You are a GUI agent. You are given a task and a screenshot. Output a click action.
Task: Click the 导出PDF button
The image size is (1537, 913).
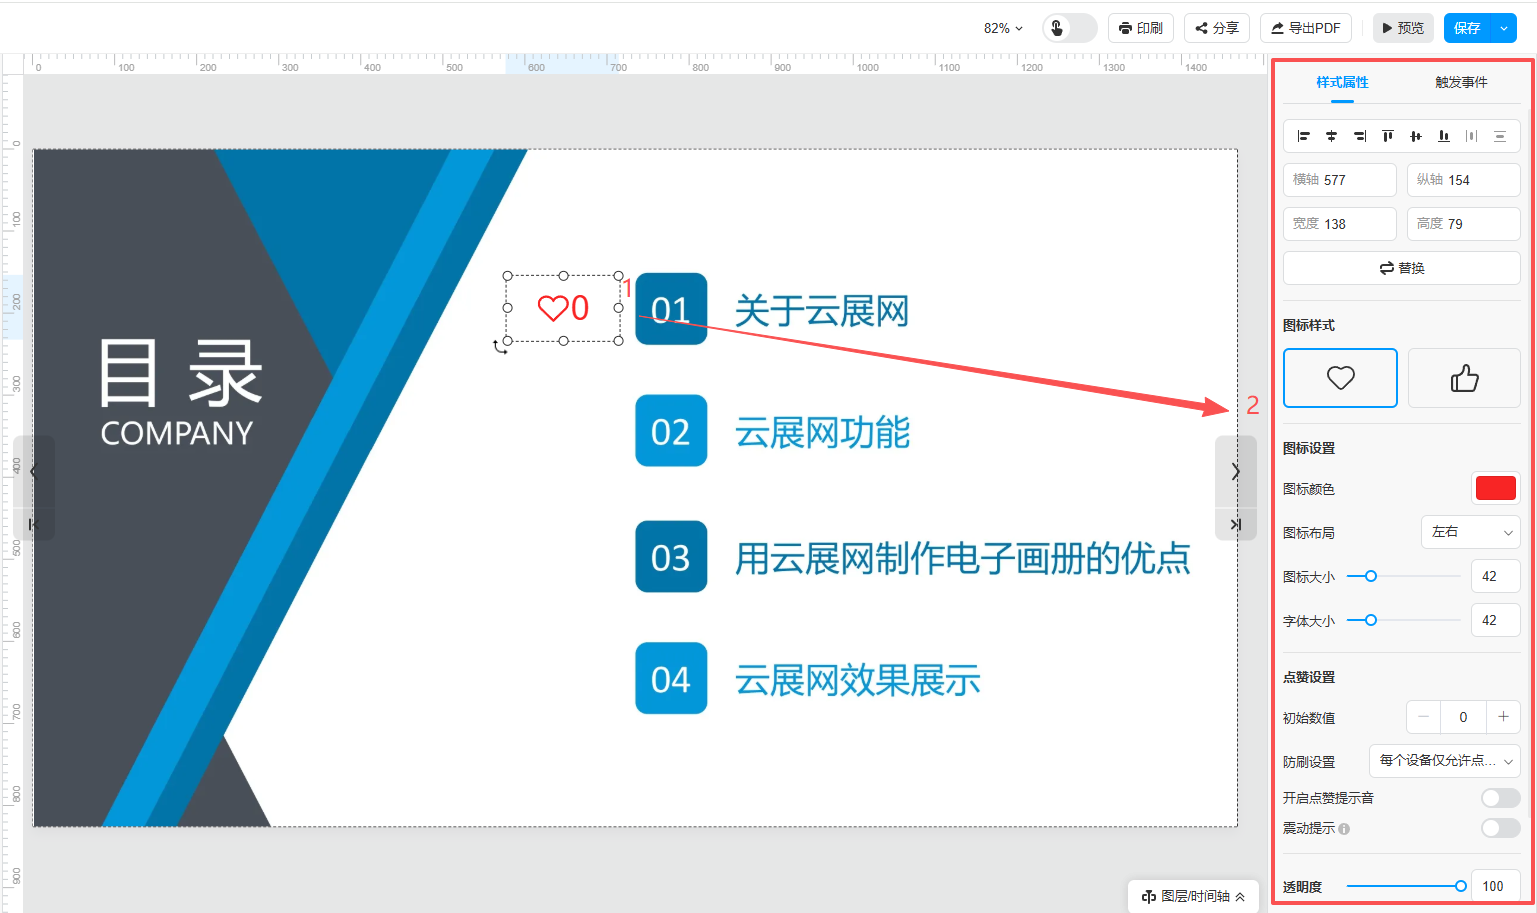coord(1305,28)
